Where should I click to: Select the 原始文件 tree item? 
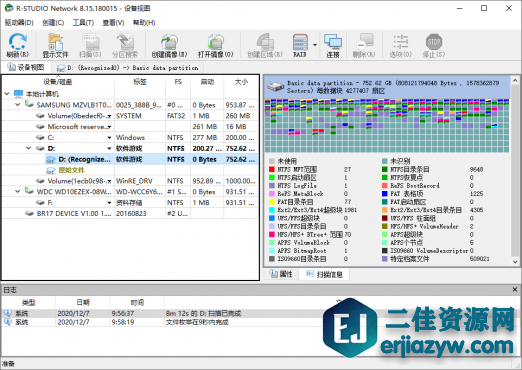tap(71, 170)
